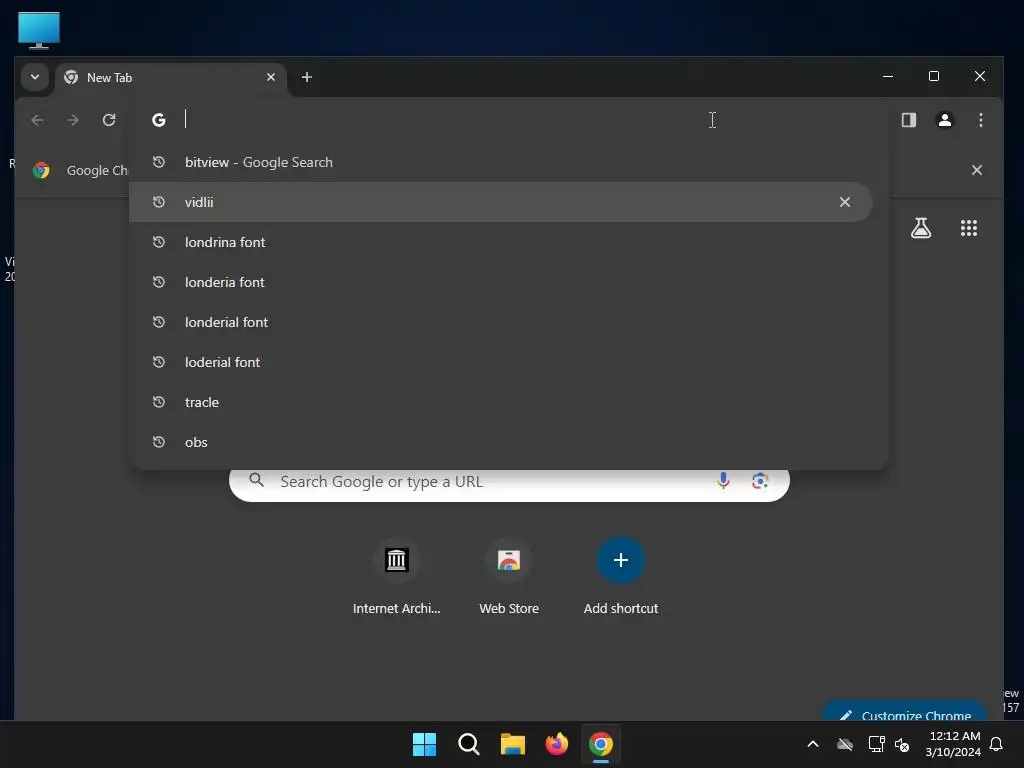The image size is (1024, 768).
Task: Reload the page
Action: [109, 120]
